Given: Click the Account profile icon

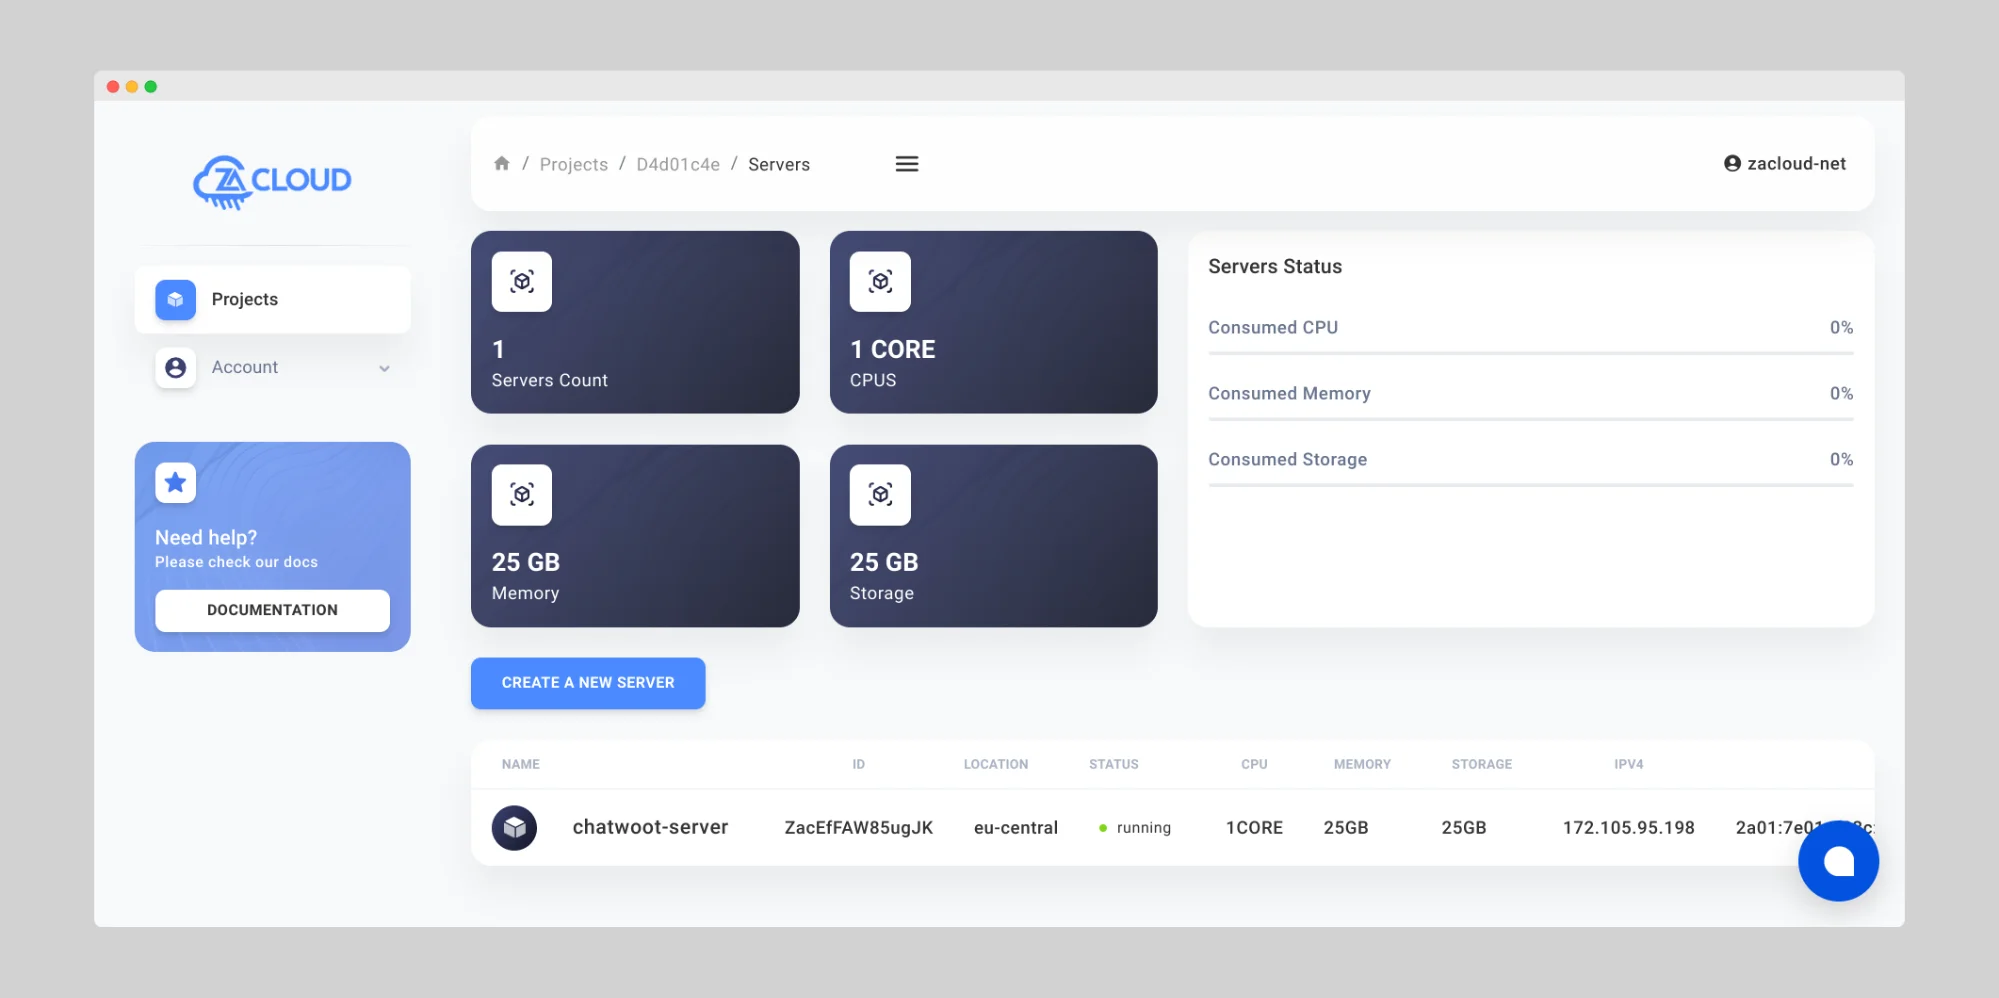Looking at the screenshot, I should pyautogui.click(x=175, y=367).
